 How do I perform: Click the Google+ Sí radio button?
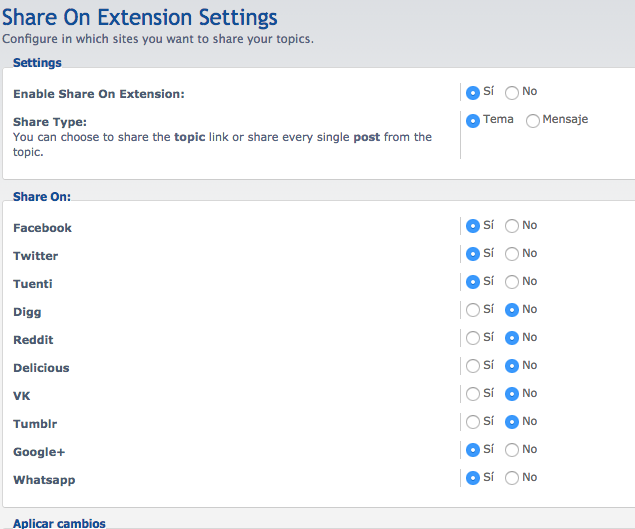473,450
